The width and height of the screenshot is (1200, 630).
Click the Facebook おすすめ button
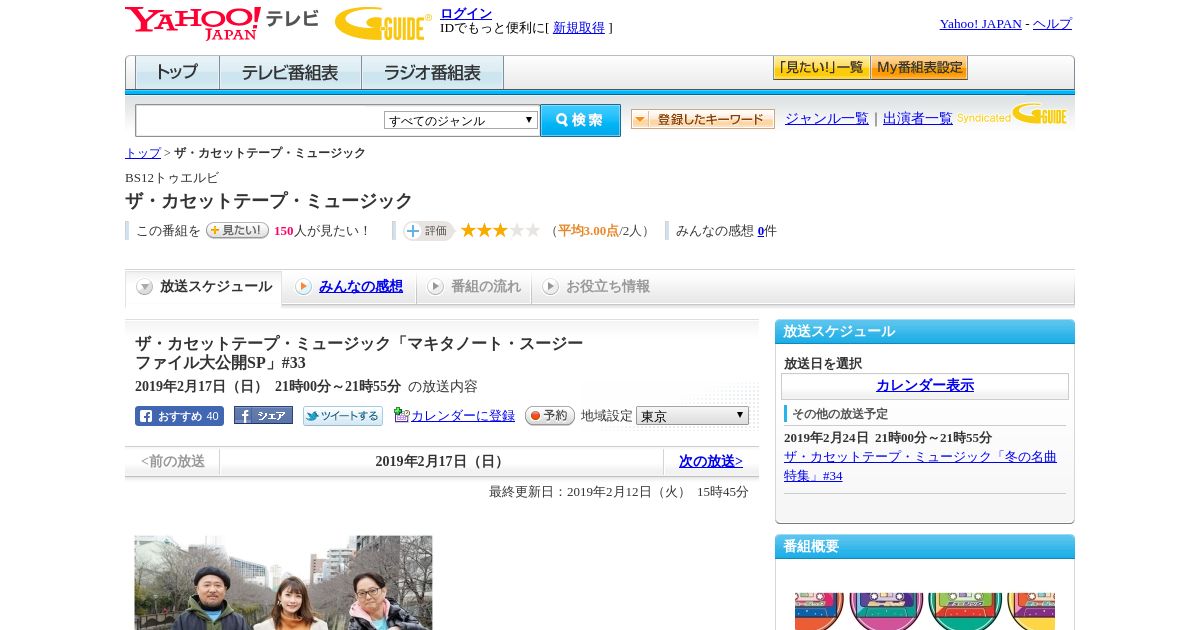click(x=179, y=416)
